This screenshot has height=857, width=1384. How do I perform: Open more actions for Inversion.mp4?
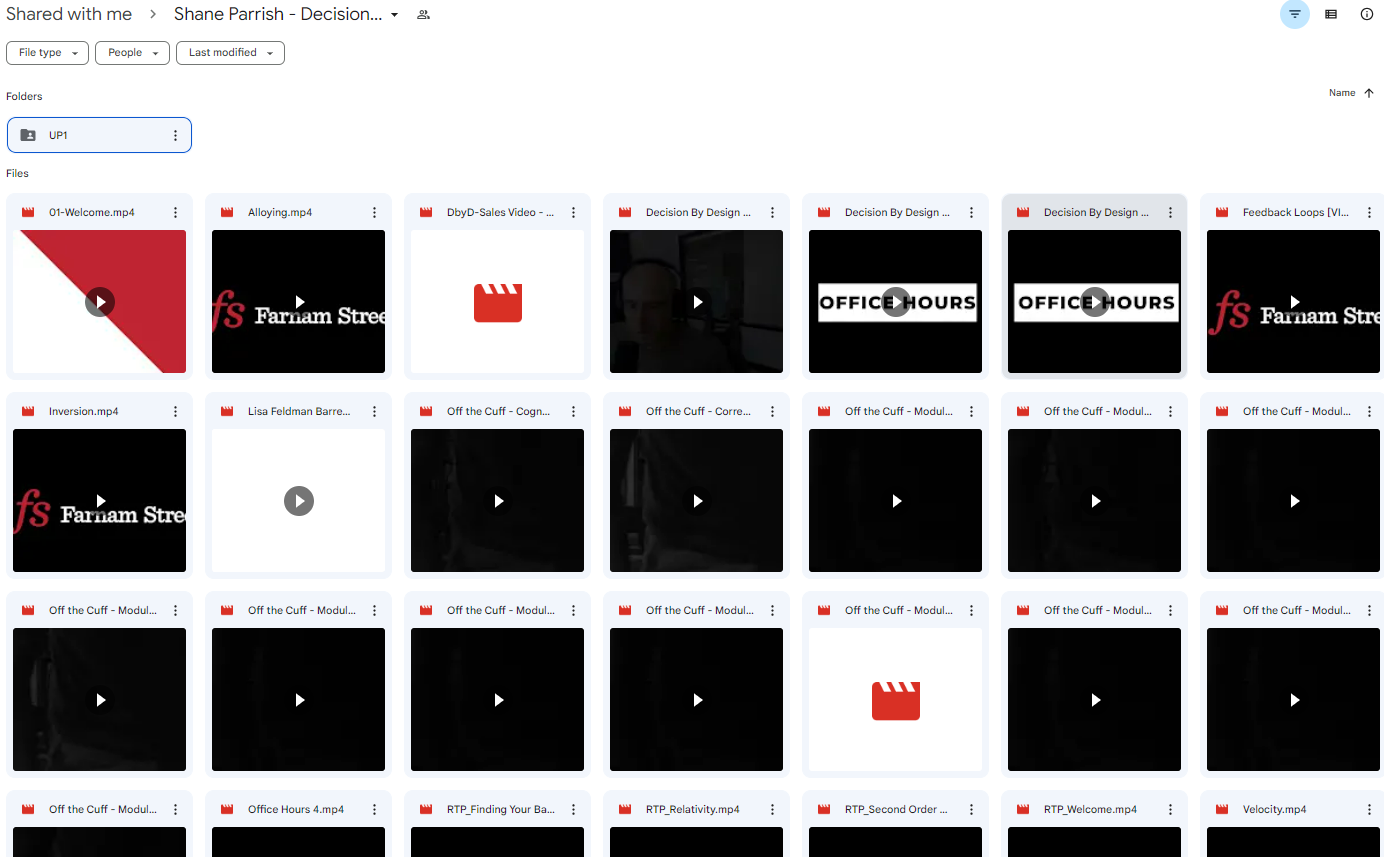click(175, 412)
